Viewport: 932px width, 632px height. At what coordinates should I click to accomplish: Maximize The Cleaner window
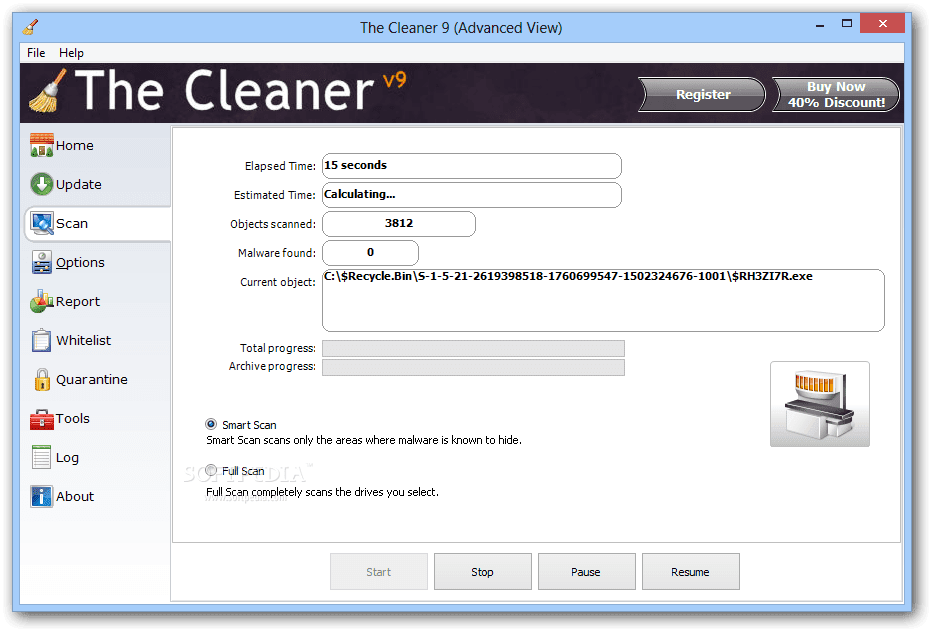(x=847, y=24)
